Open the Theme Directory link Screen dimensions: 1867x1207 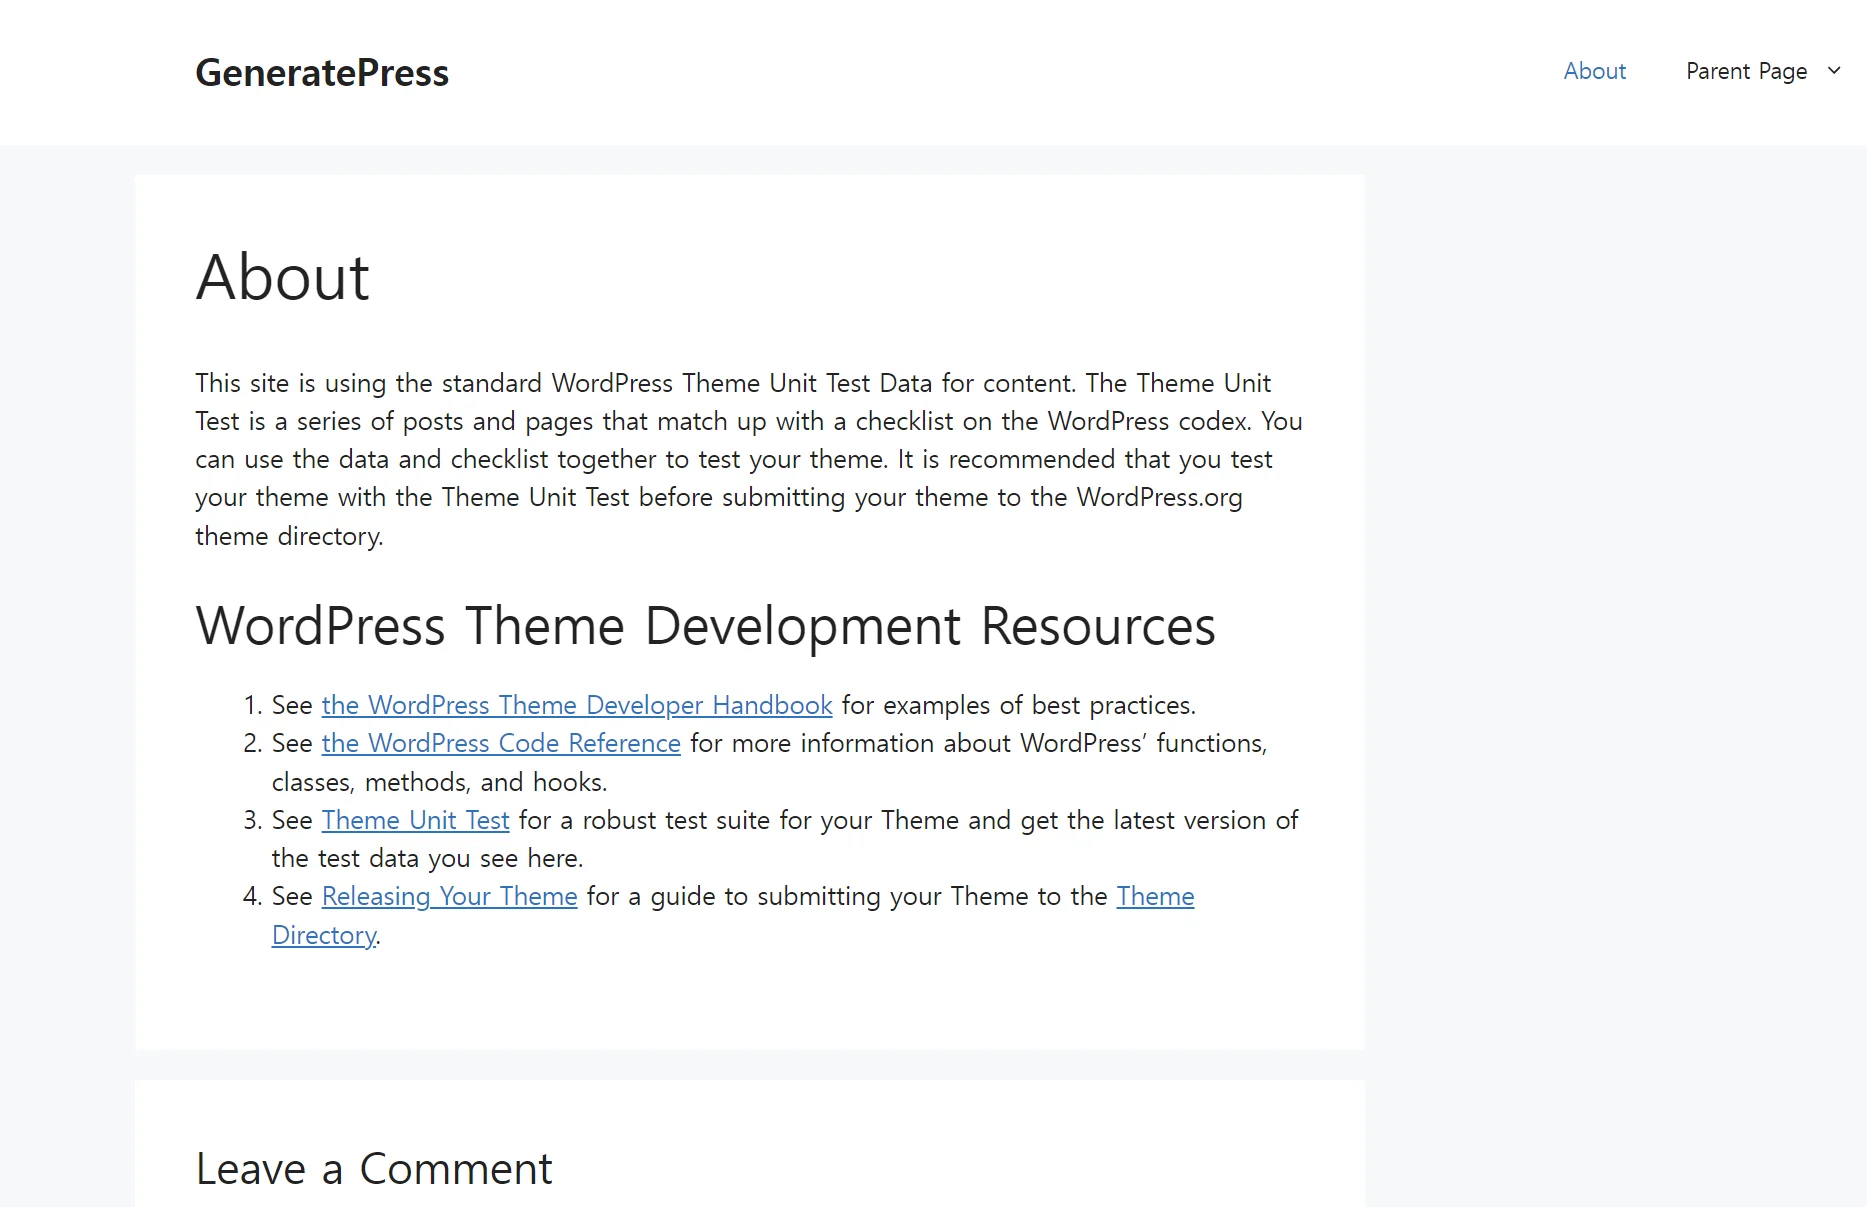(1155, 896)
